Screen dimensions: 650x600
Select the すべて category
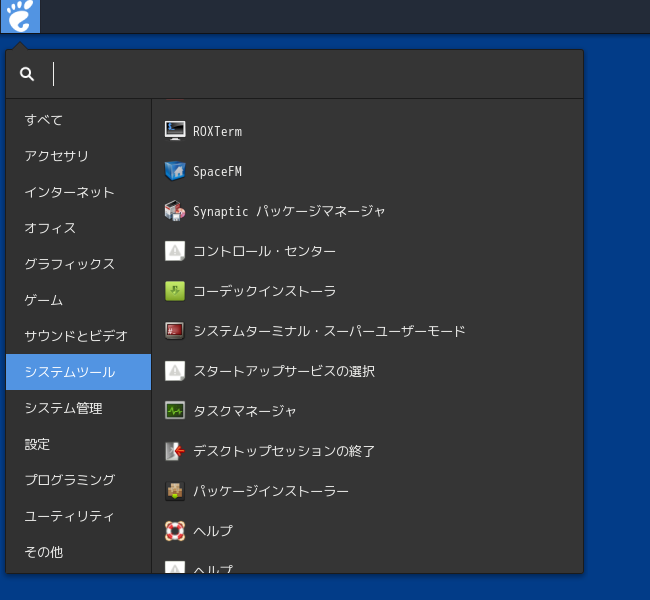[x=78, y=120]
